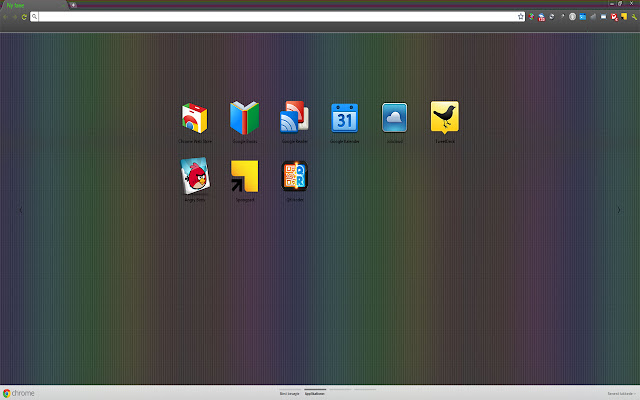Screen dimensions: 640x400
Task: Click the blue calendar extension icon
Action: click(x=582, y=17)
